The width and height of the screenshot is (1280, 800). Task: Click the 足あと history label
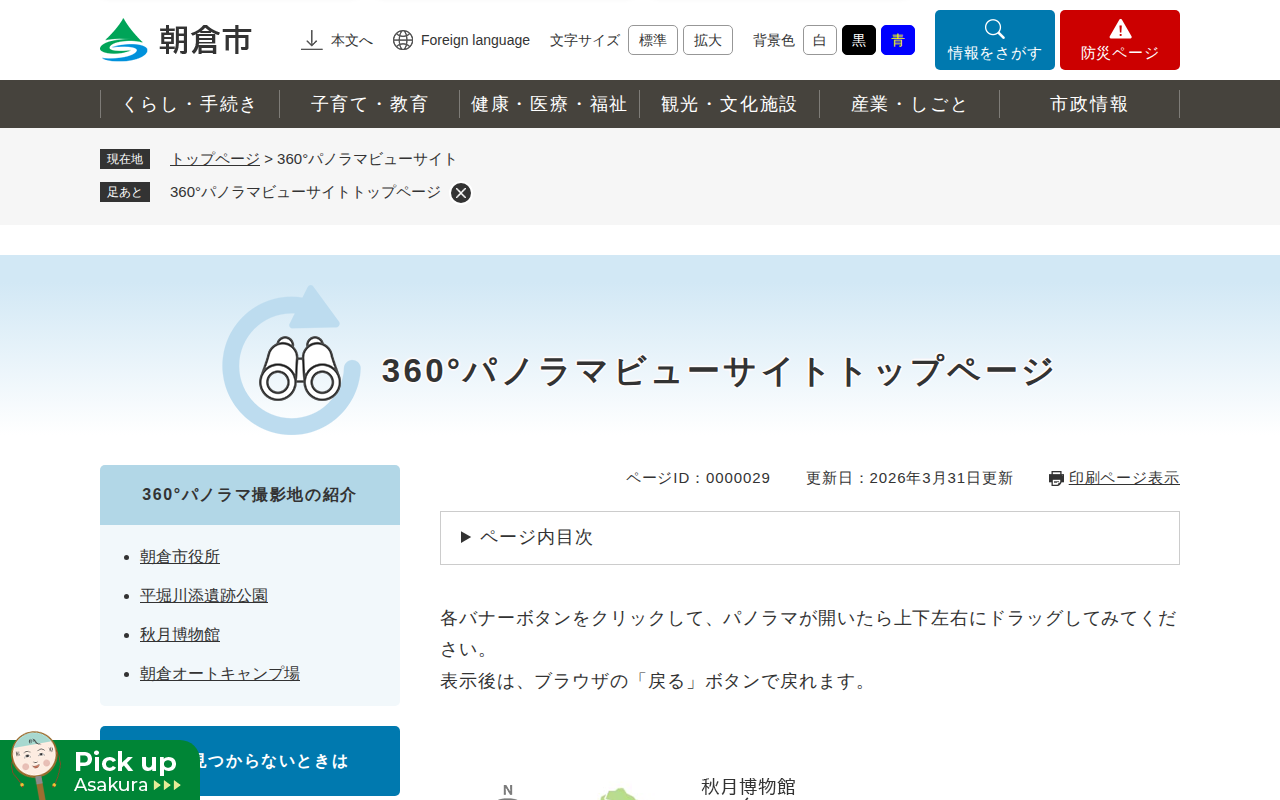[x=125, y=192]
